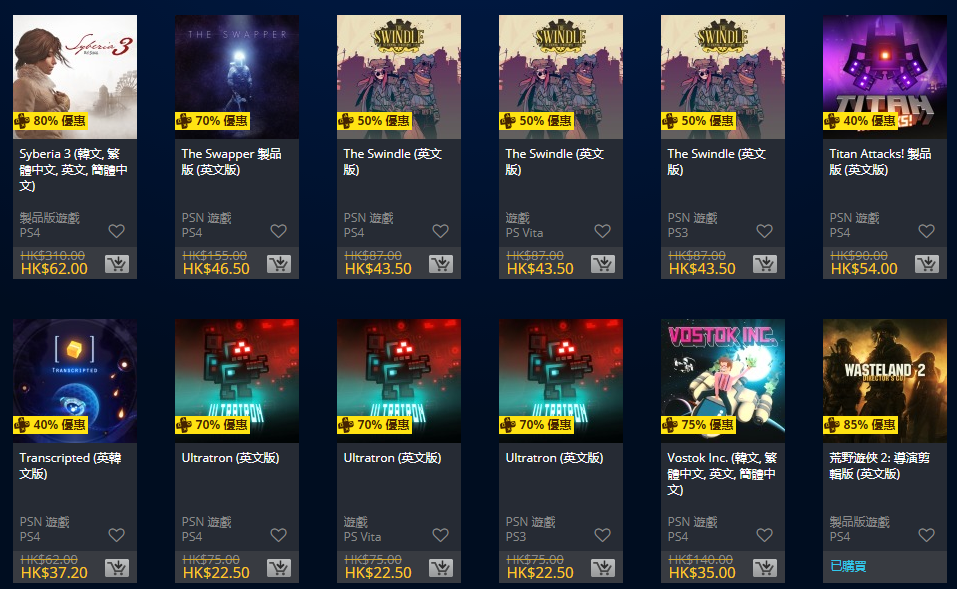Screen dimensions: 957x589
Task: Wishlist the PS Vita version of Ultratron
Action: 441,535
